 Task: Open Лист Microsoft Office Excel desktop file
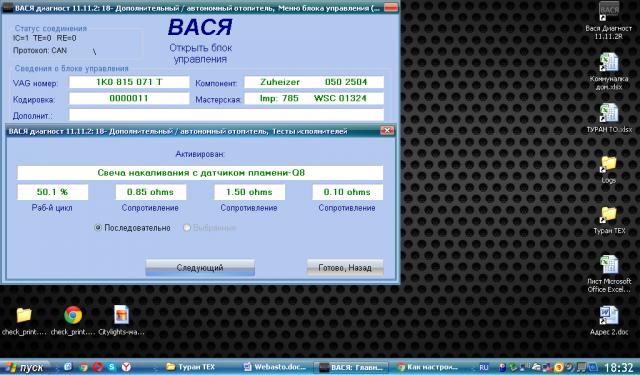[x=609, y=273]
